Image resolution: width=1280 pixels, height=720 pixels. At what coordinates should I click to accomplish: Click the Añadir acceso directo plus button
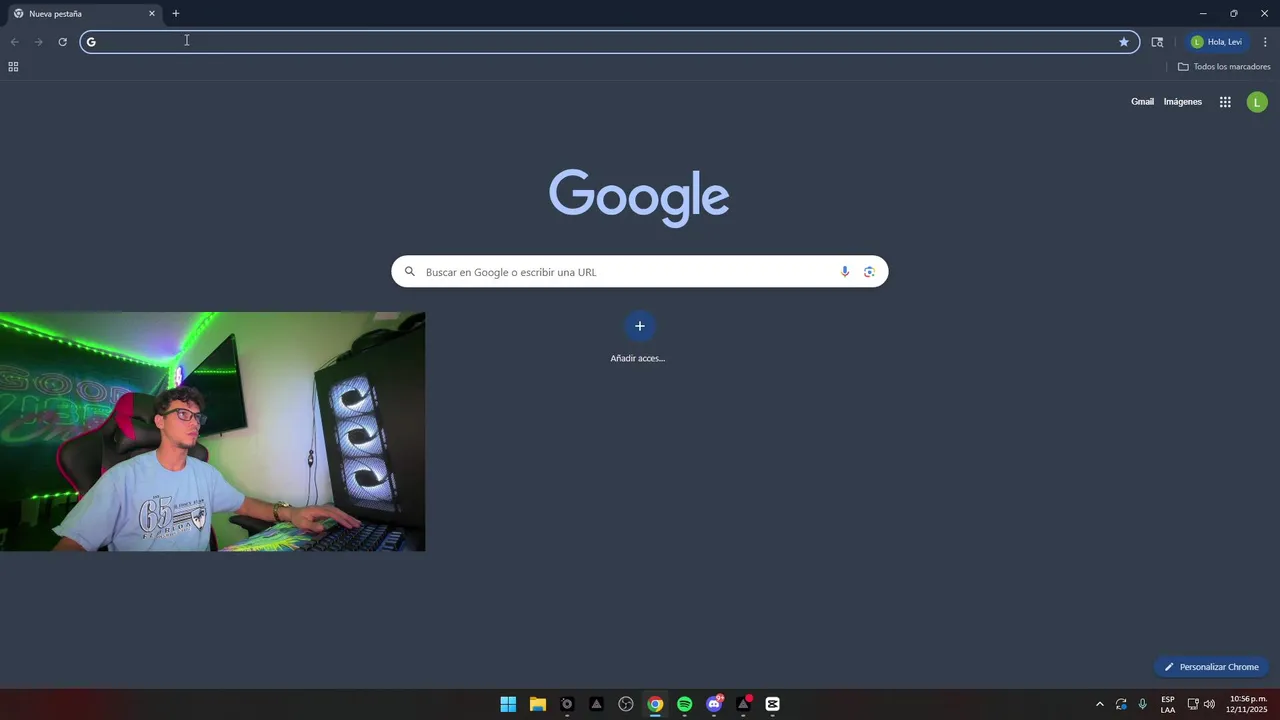click(x=640, y=326)
